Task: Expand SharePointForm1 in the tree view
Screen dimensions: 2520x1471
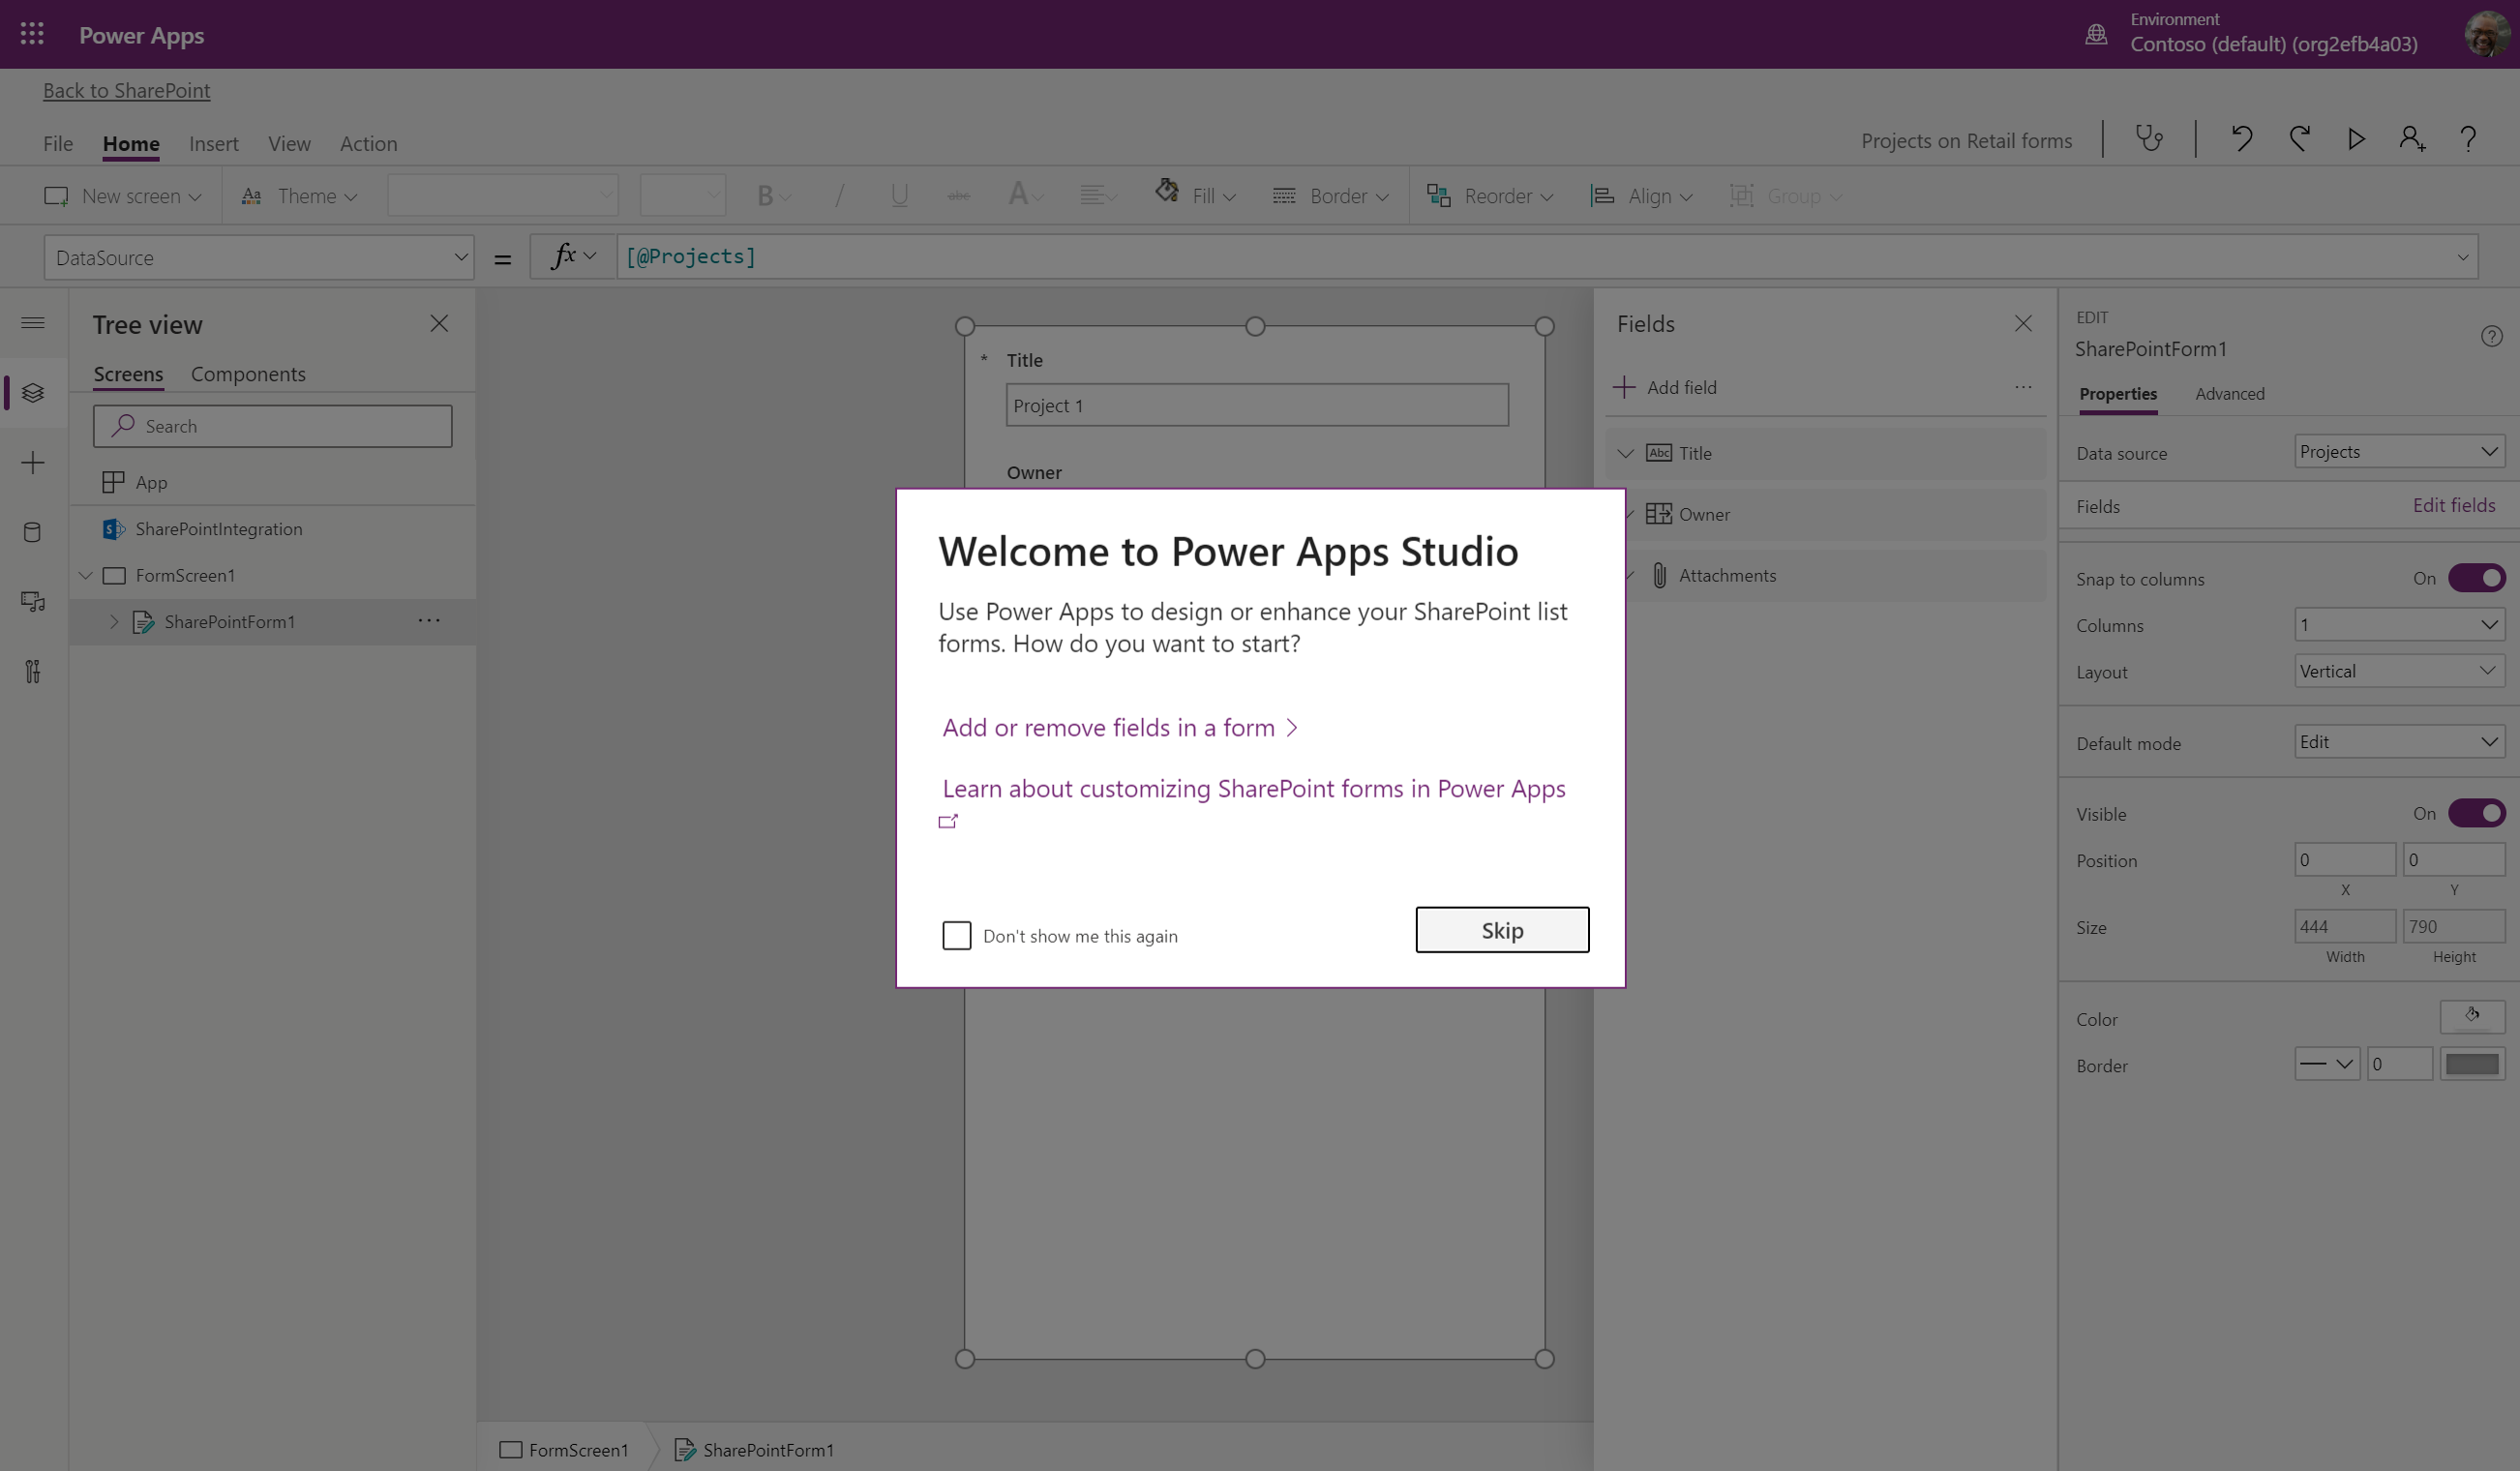Action: pyautogui.click(x=113, y=621)
